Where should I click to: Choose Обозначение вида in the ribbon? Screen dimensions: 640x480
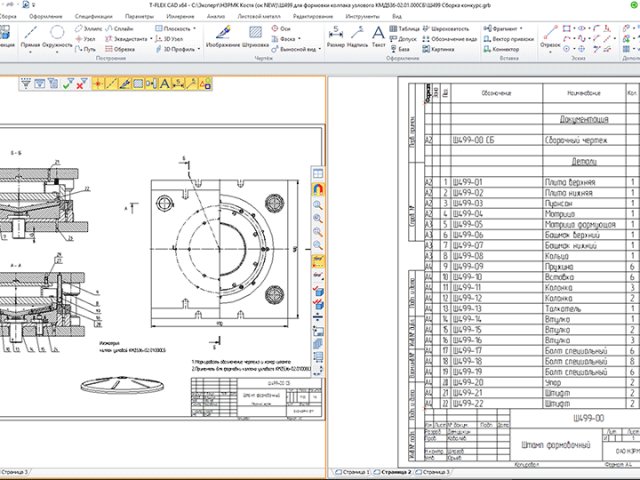[449, 39]
